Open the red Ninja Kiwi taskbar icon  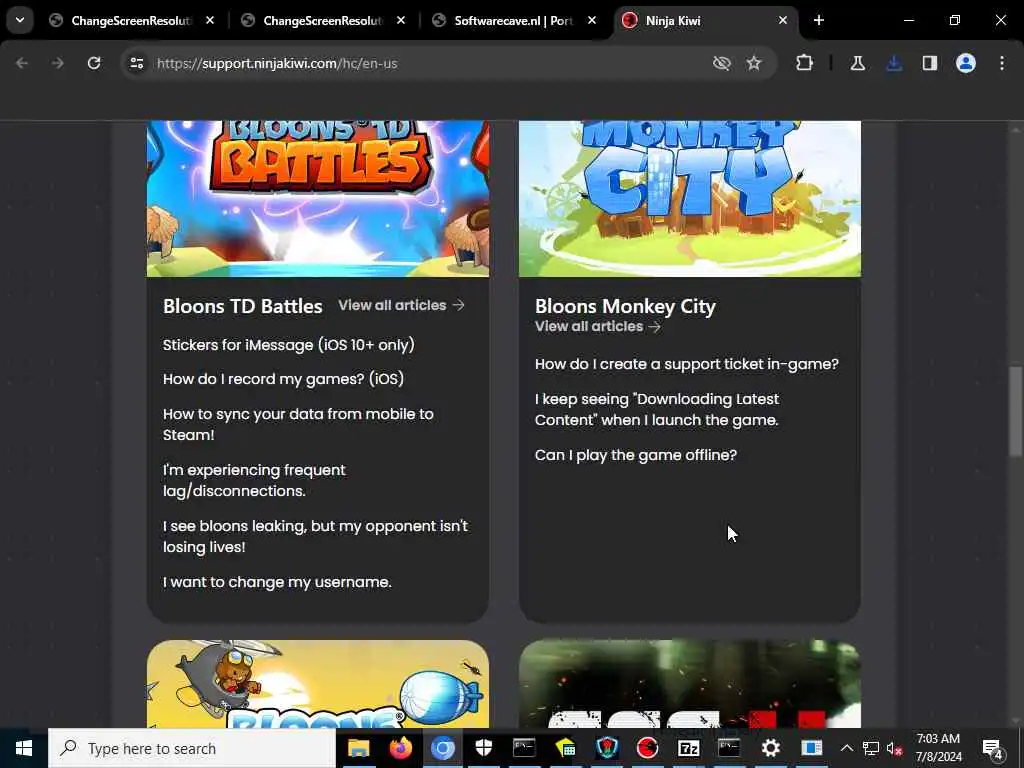[x=647, y=748]
